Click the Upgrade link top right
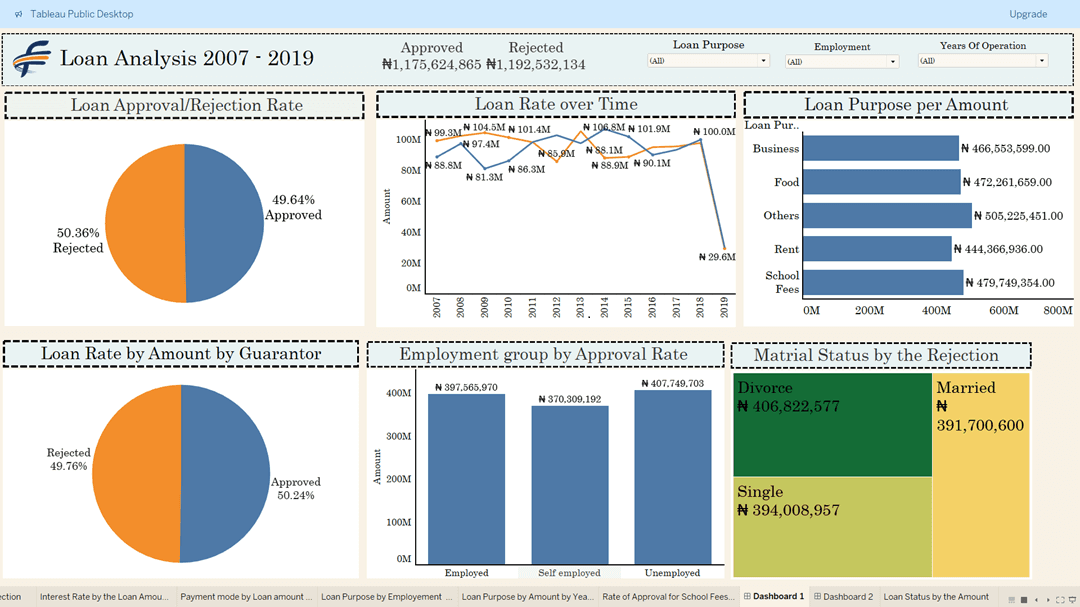Screen dimensions: 1080x607 pyautogui.click(x=1028, y=14)
